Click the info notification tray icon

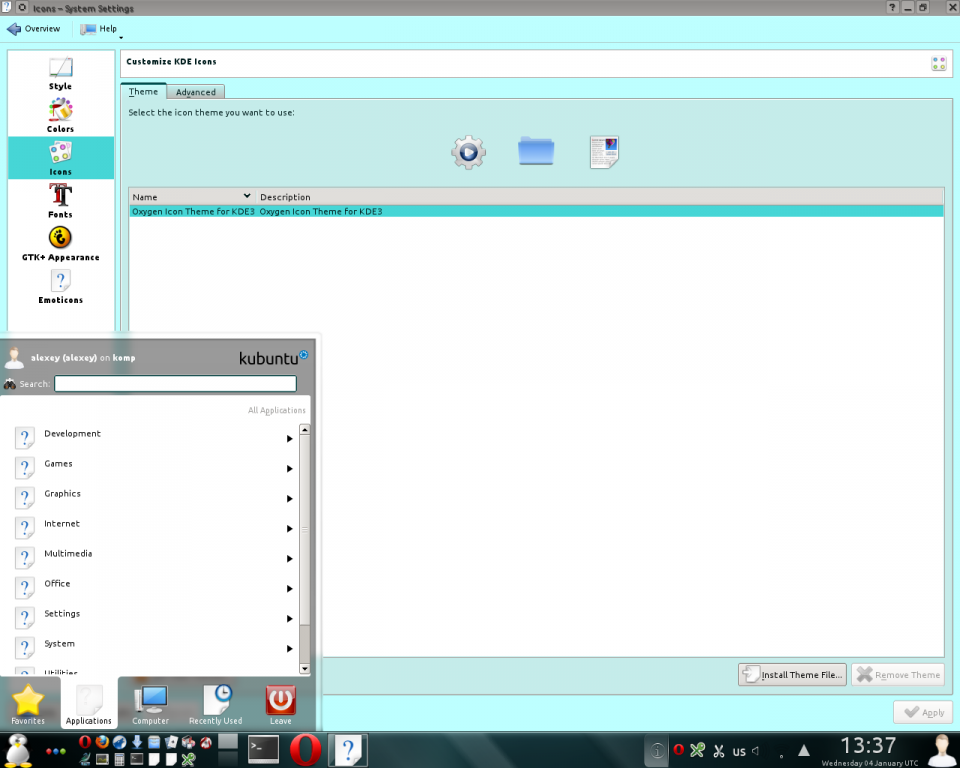(x=657, y=750)
